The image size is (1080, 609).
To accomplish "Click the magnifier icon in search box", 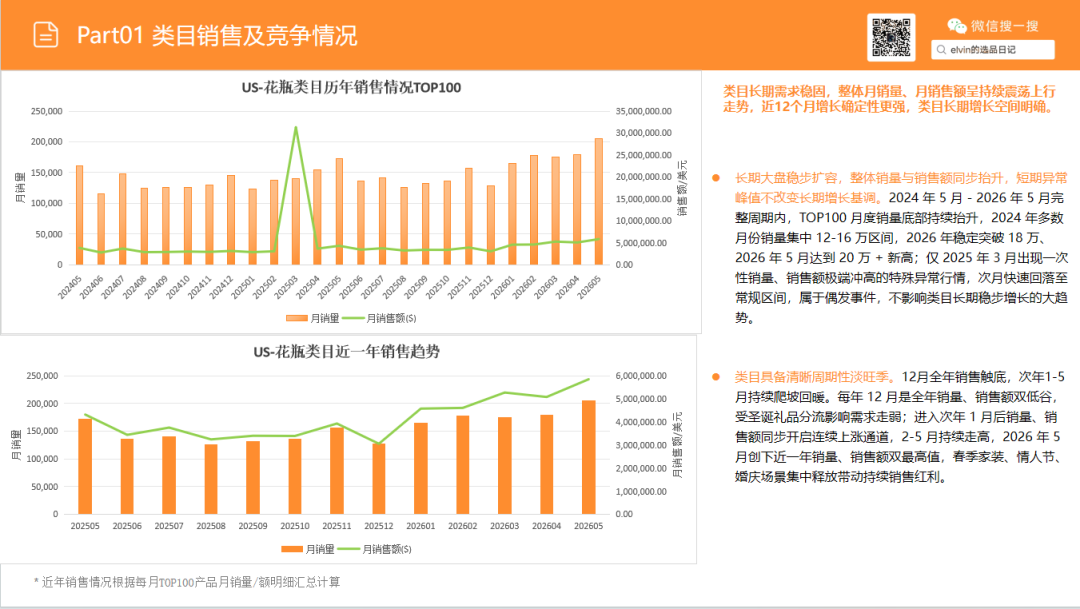I will tap(942, 50).
